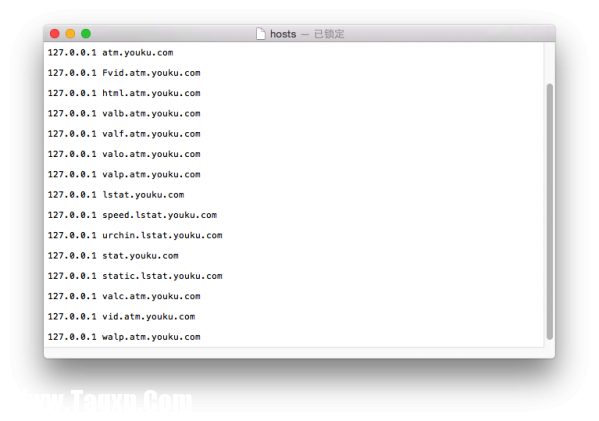This screenshot has height=421, width=599.
Task: Click the line static.lstat.youku.com
Action: tap(135, 276)
